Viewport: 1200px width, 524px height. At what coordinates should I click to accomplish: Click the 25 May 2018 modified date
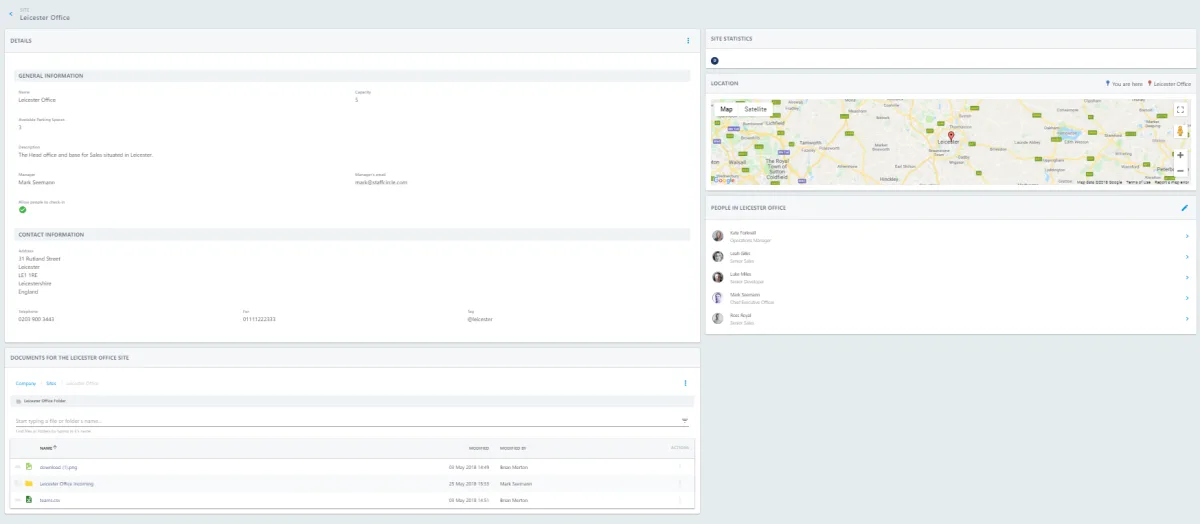470,483
